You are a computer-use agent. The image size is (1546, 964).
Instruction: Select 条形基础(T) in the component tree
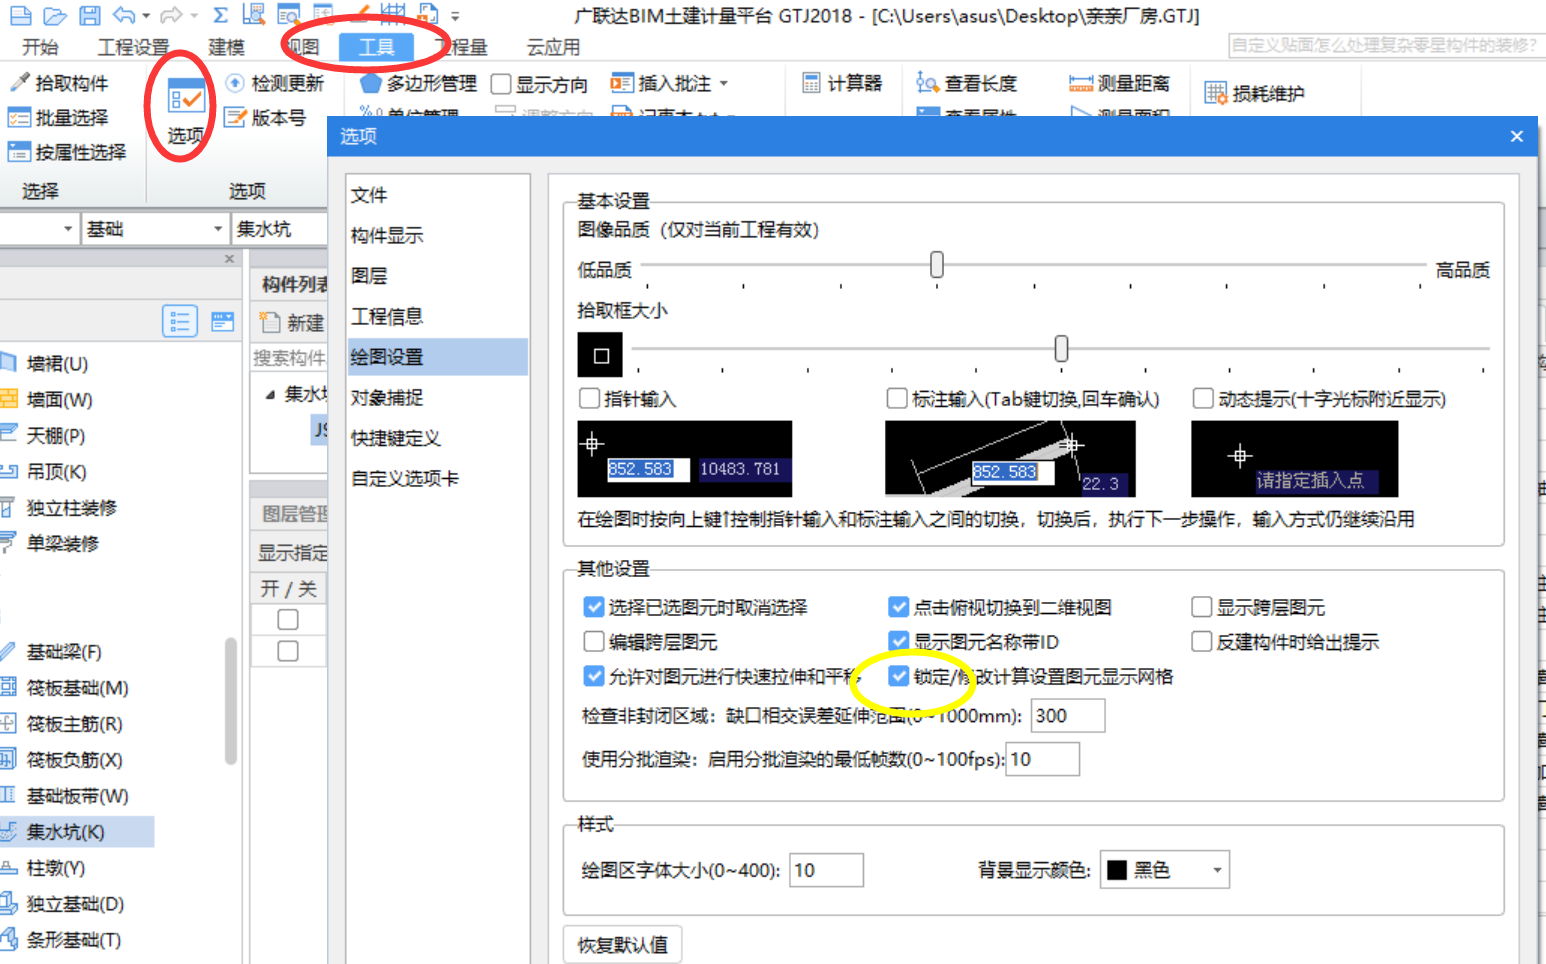click(73, 940)
